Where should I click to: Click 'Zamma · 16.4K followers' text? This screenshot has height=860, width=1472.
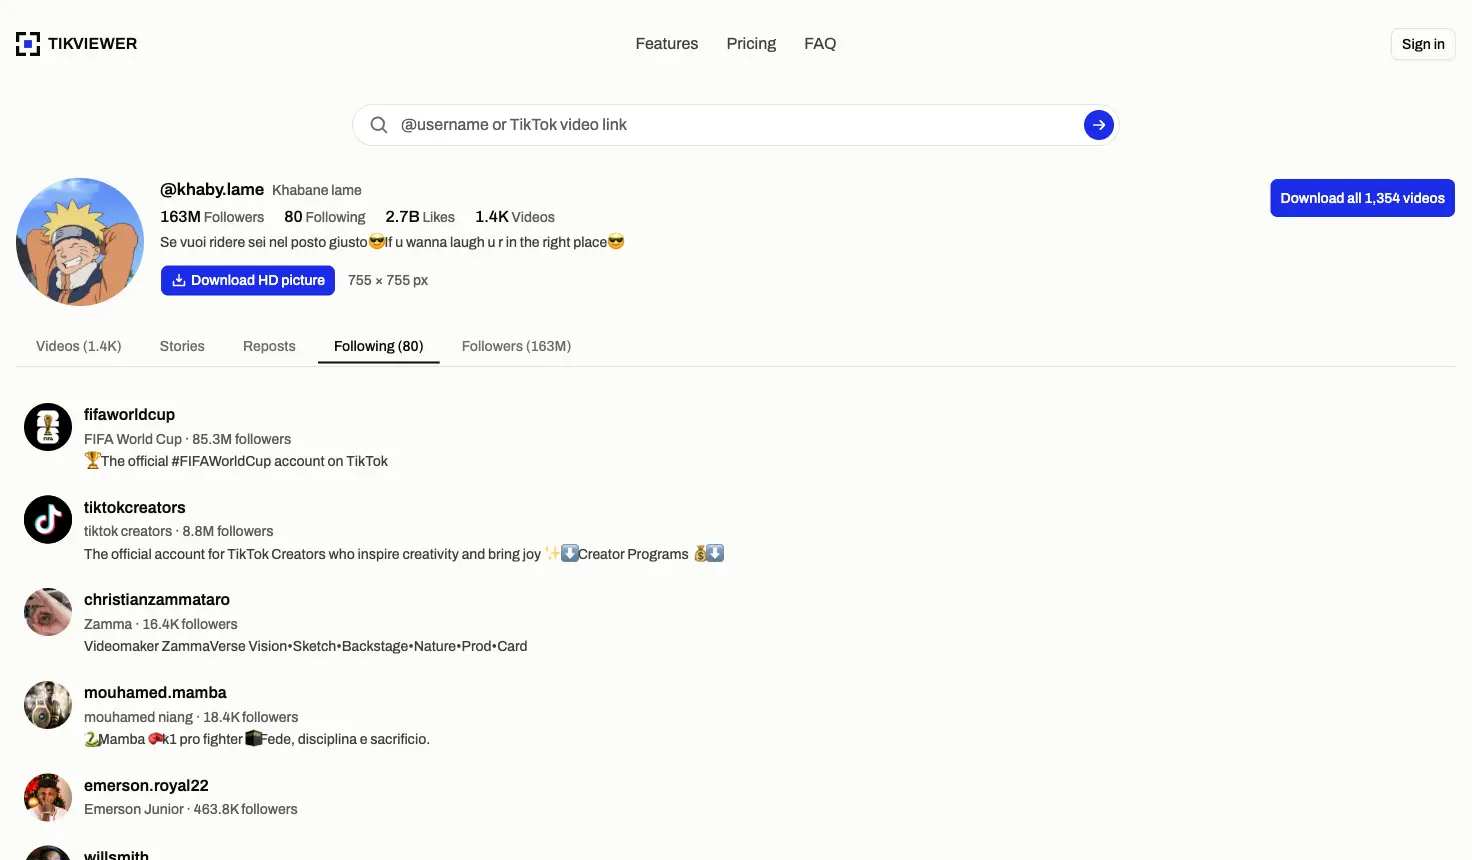161,624
